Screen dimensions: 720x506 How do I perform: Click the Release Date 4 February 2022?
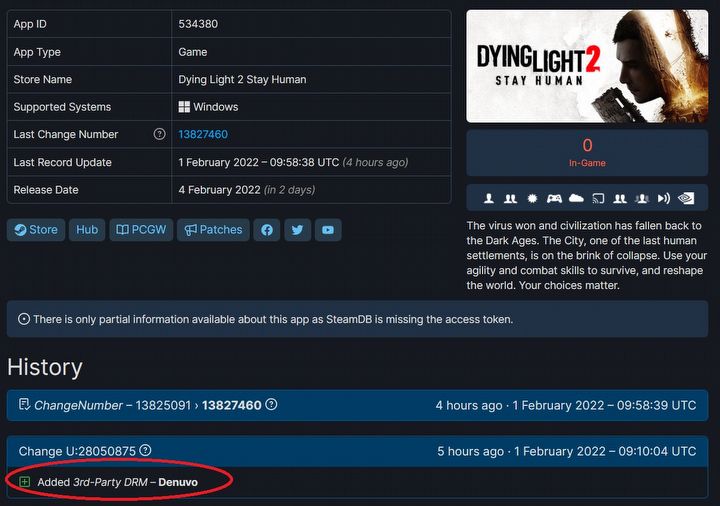point(219,190)
